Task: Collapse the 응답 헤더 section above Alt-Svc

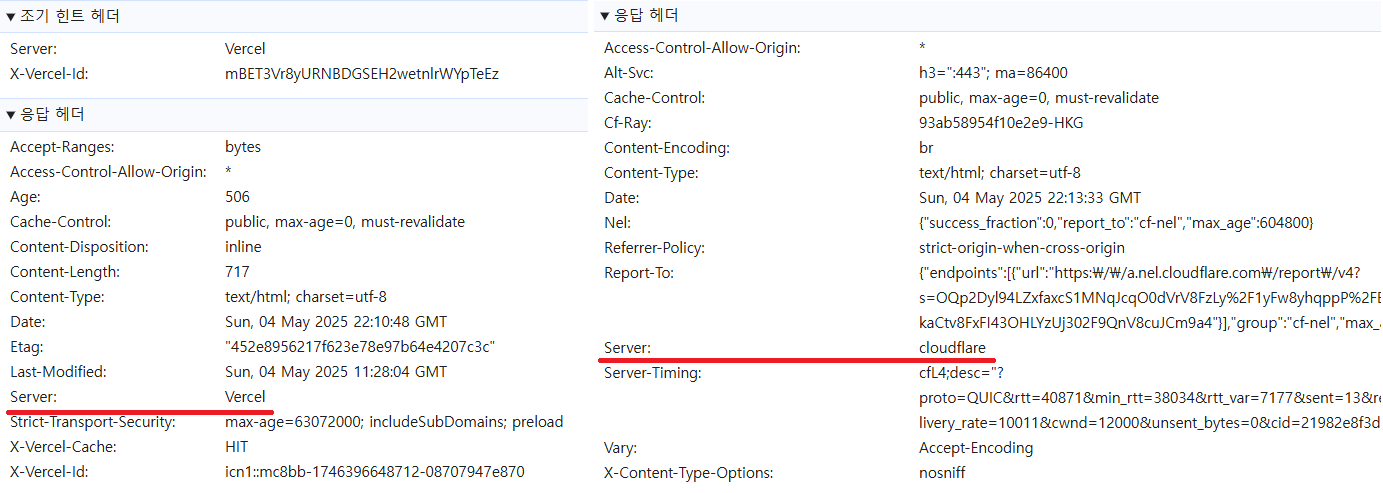Action: click(x=605, y=15)
